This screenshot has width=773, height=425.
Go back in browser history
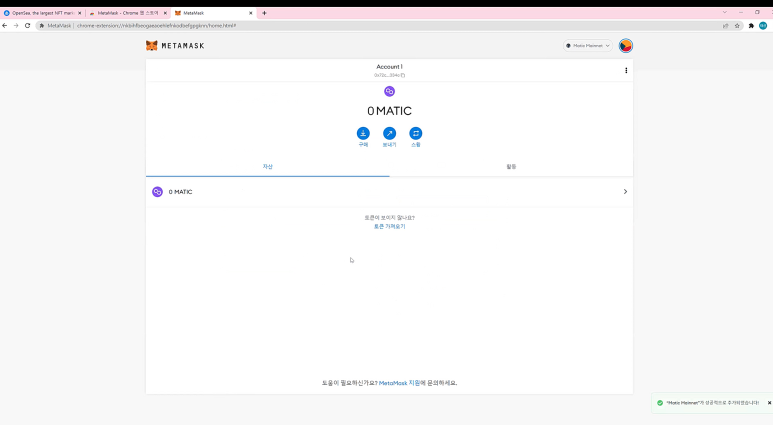pos(5,26)
